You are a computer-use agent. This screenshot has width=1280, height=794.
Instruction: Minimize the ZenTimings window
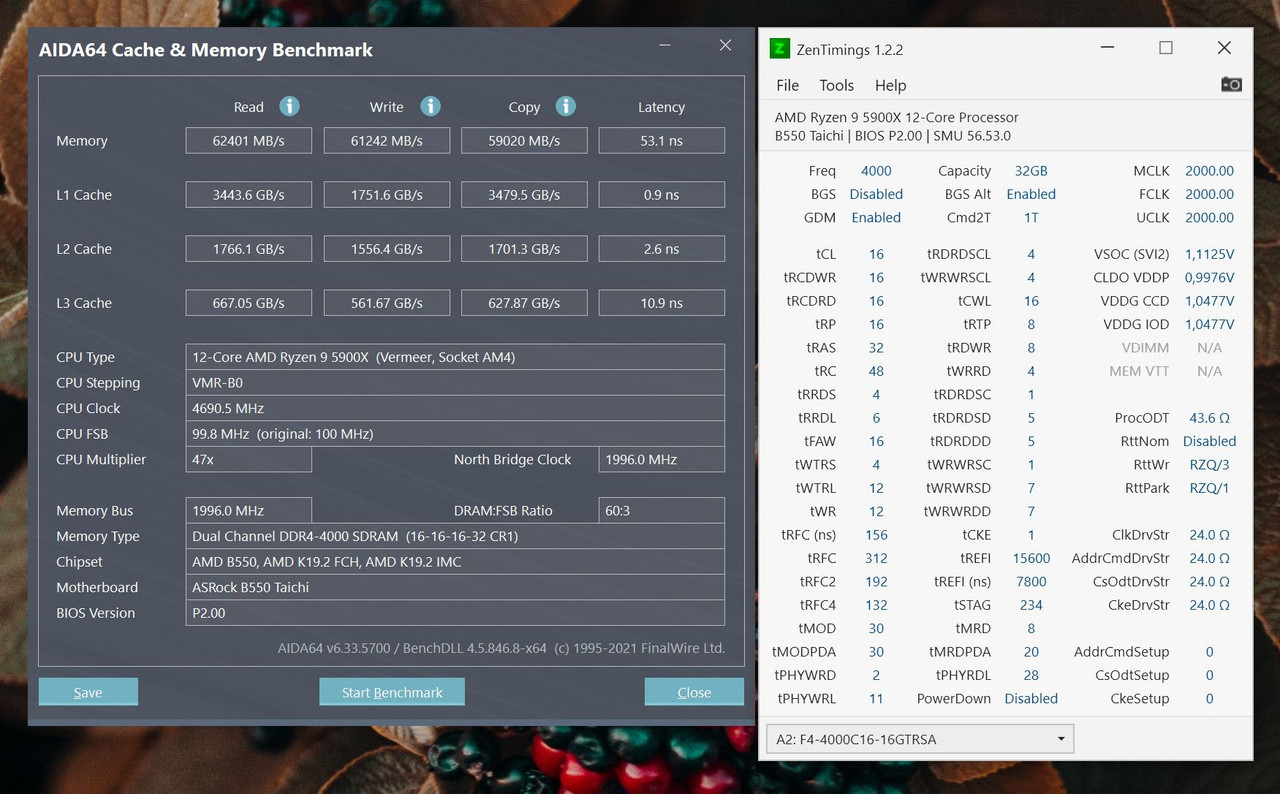(x=1107, y=48)
